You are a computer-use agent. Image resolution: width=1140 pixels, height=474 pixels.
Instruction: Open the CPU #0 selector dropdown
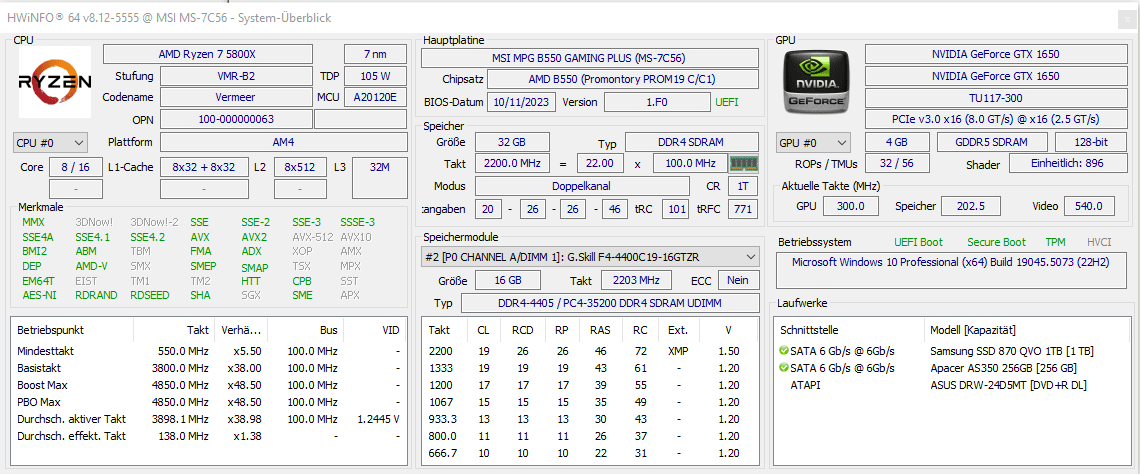[50, 142]
